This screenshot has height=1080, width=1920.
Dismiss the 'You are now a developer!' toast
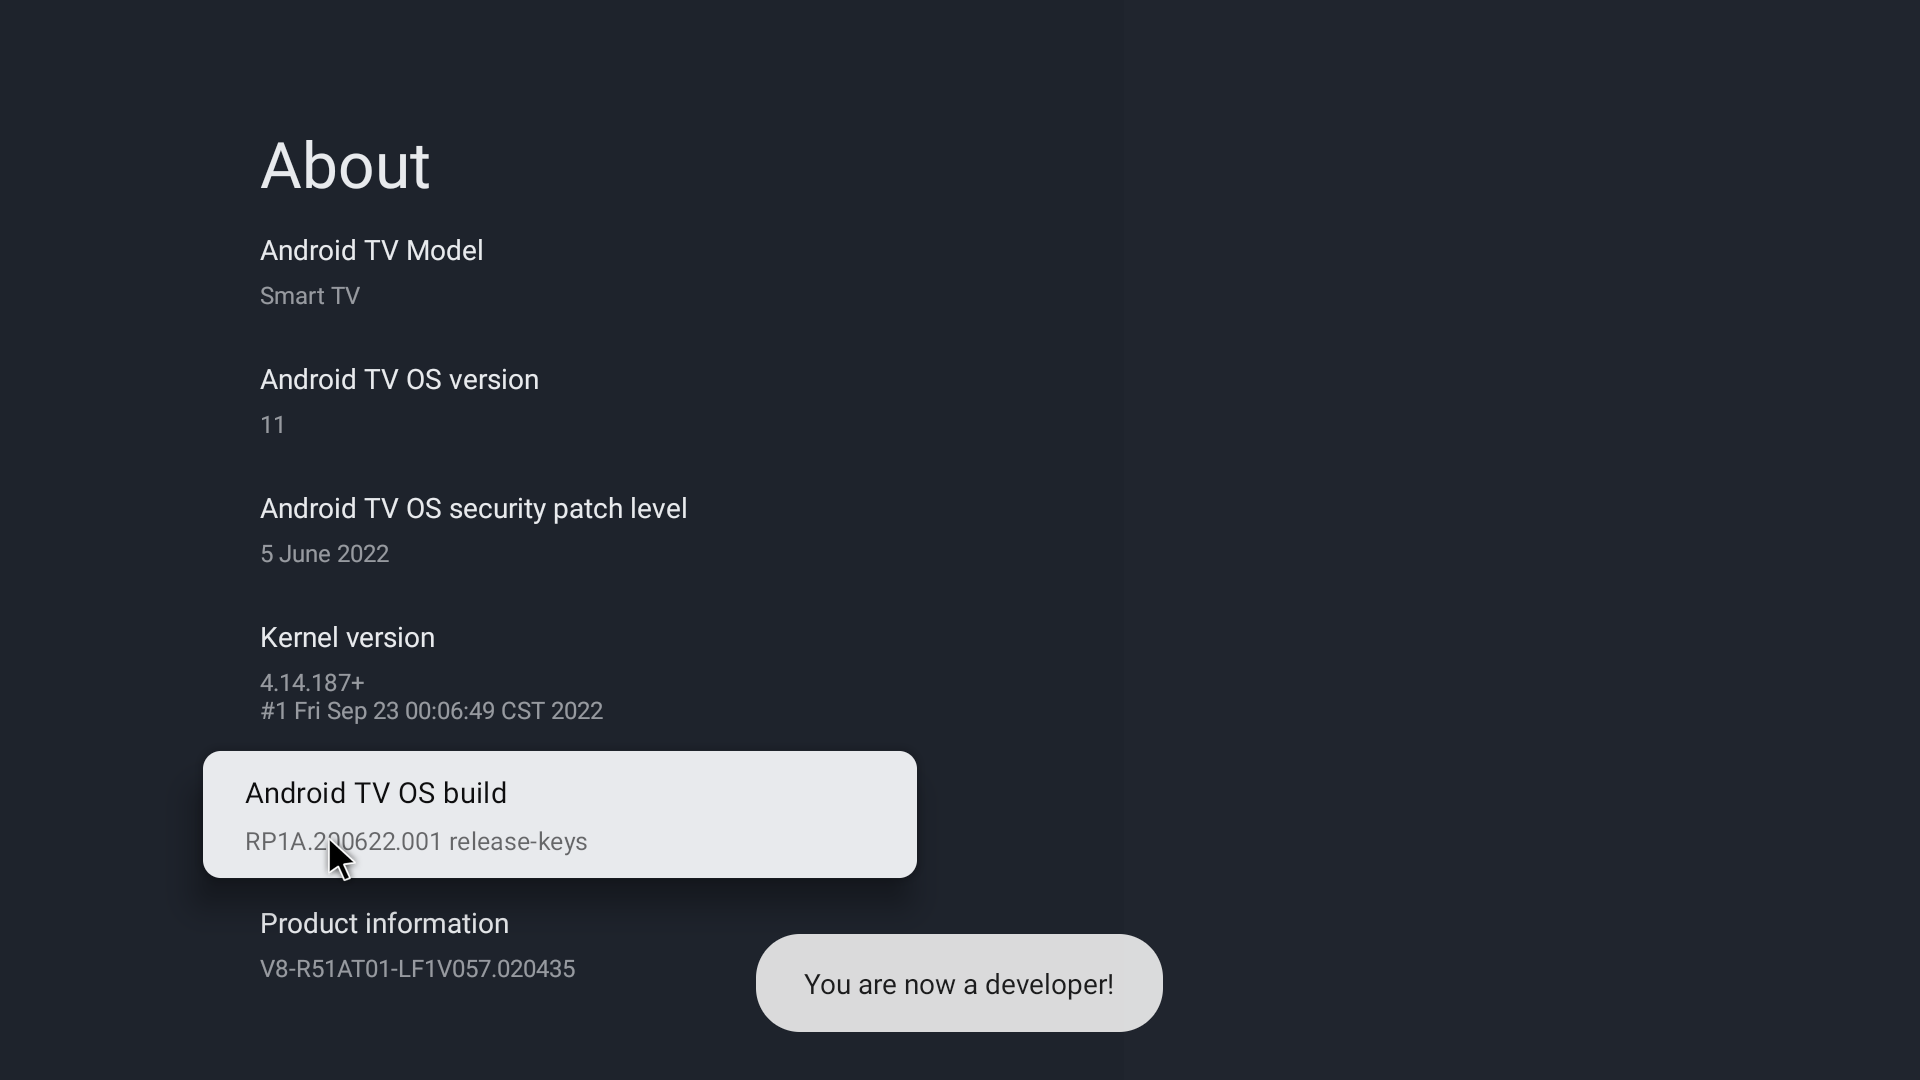pyautogui.click(x=958, y=984)
